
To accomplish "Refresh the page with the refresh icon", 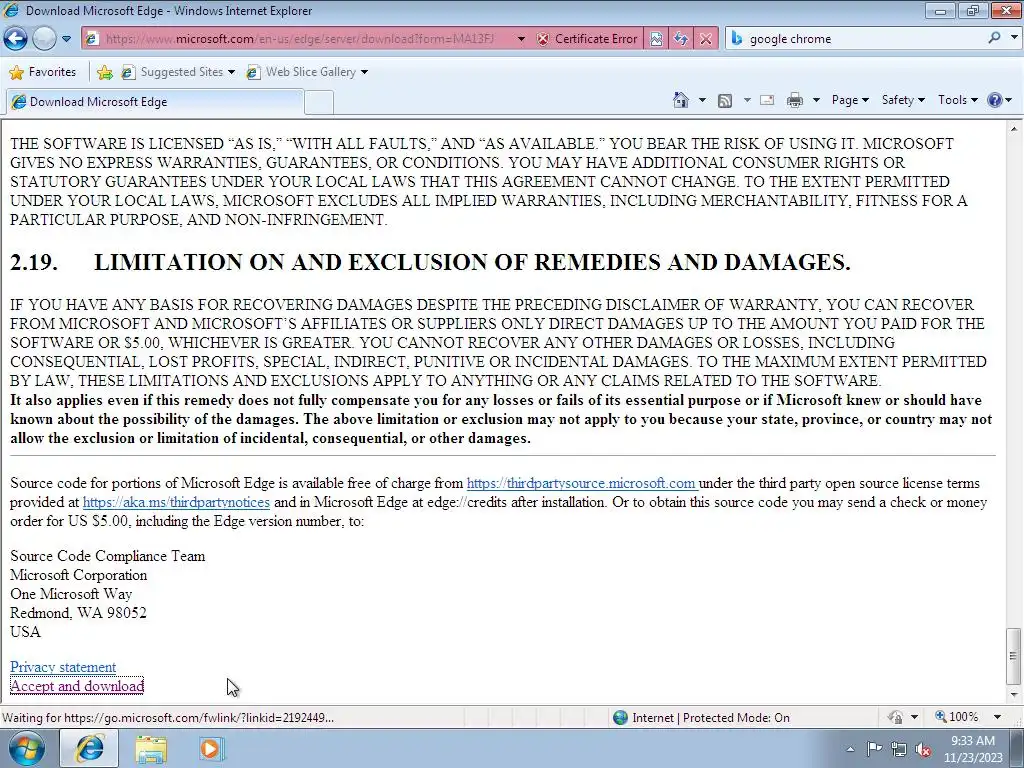I will tap(681, 39).
